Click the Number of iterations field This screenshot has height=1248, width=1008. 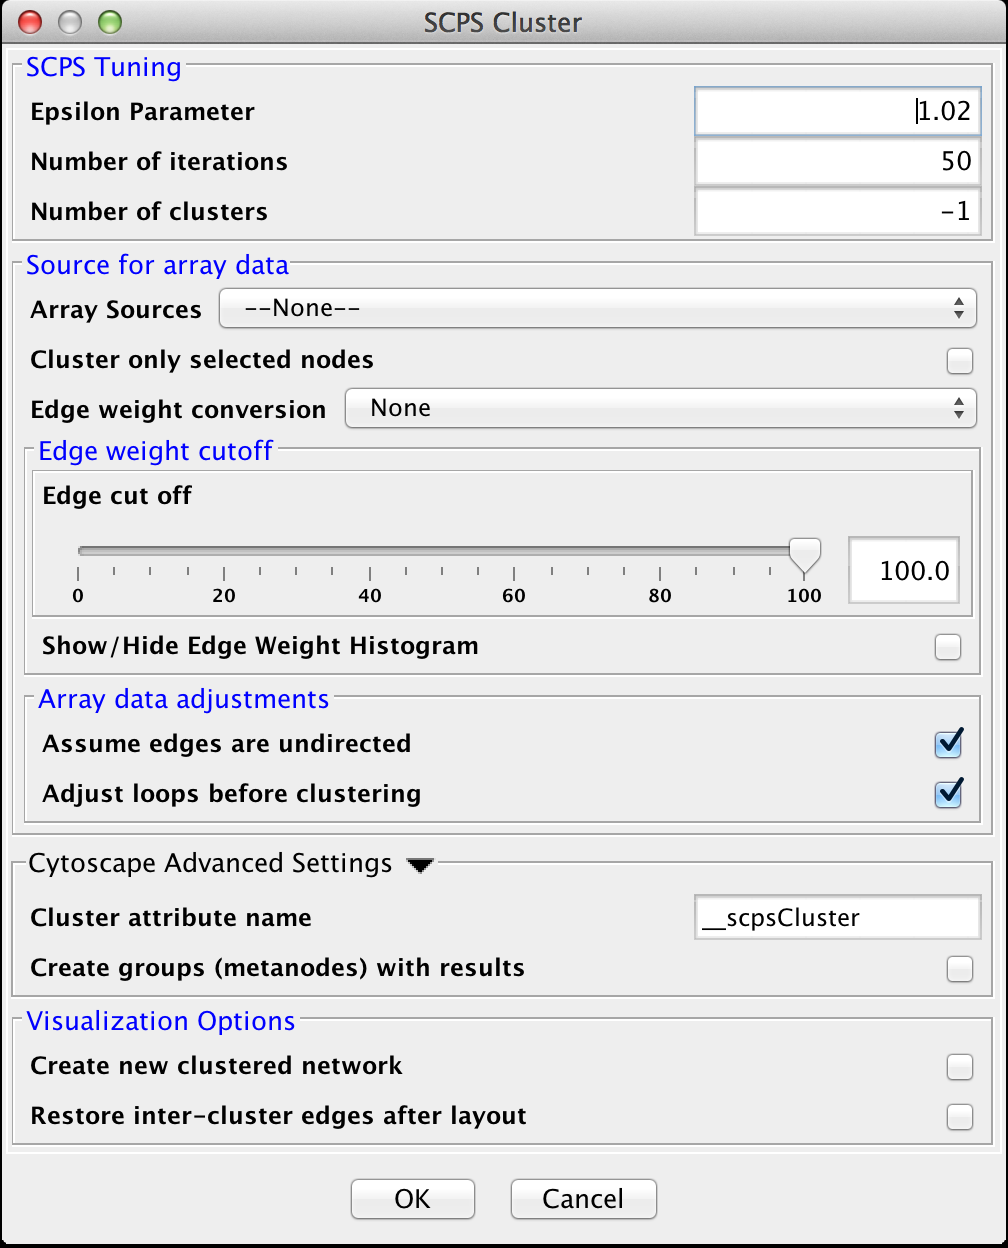click(x=836, y=161)
